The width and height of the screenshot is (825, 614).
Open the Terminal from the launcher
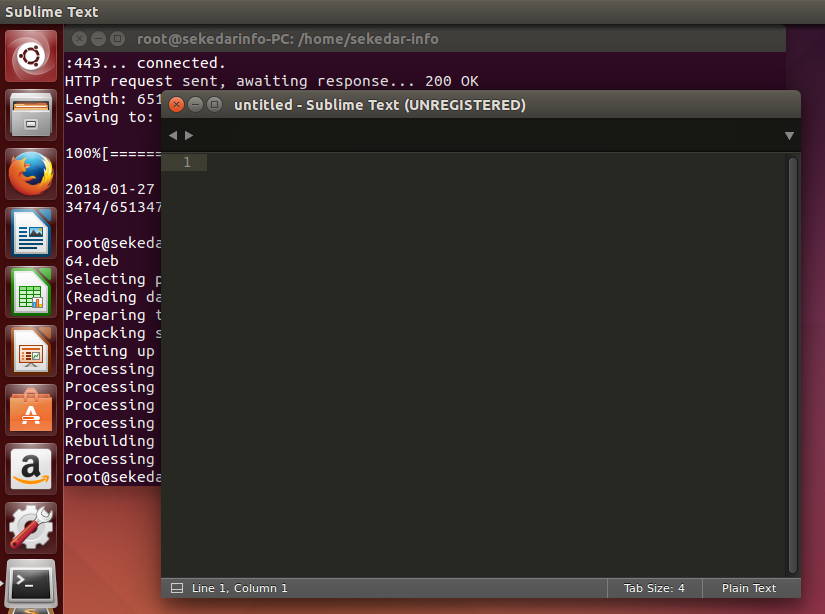click(30, 583)
